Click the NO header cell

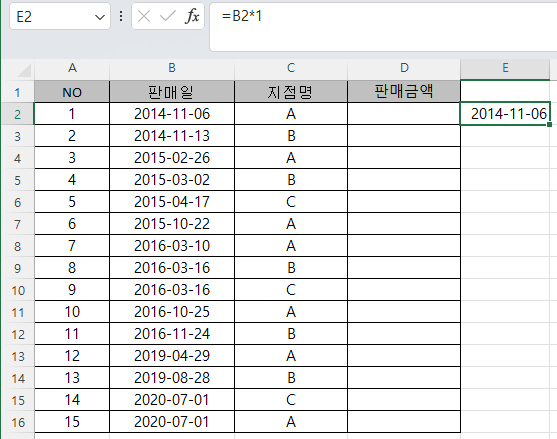pos(72,92)
